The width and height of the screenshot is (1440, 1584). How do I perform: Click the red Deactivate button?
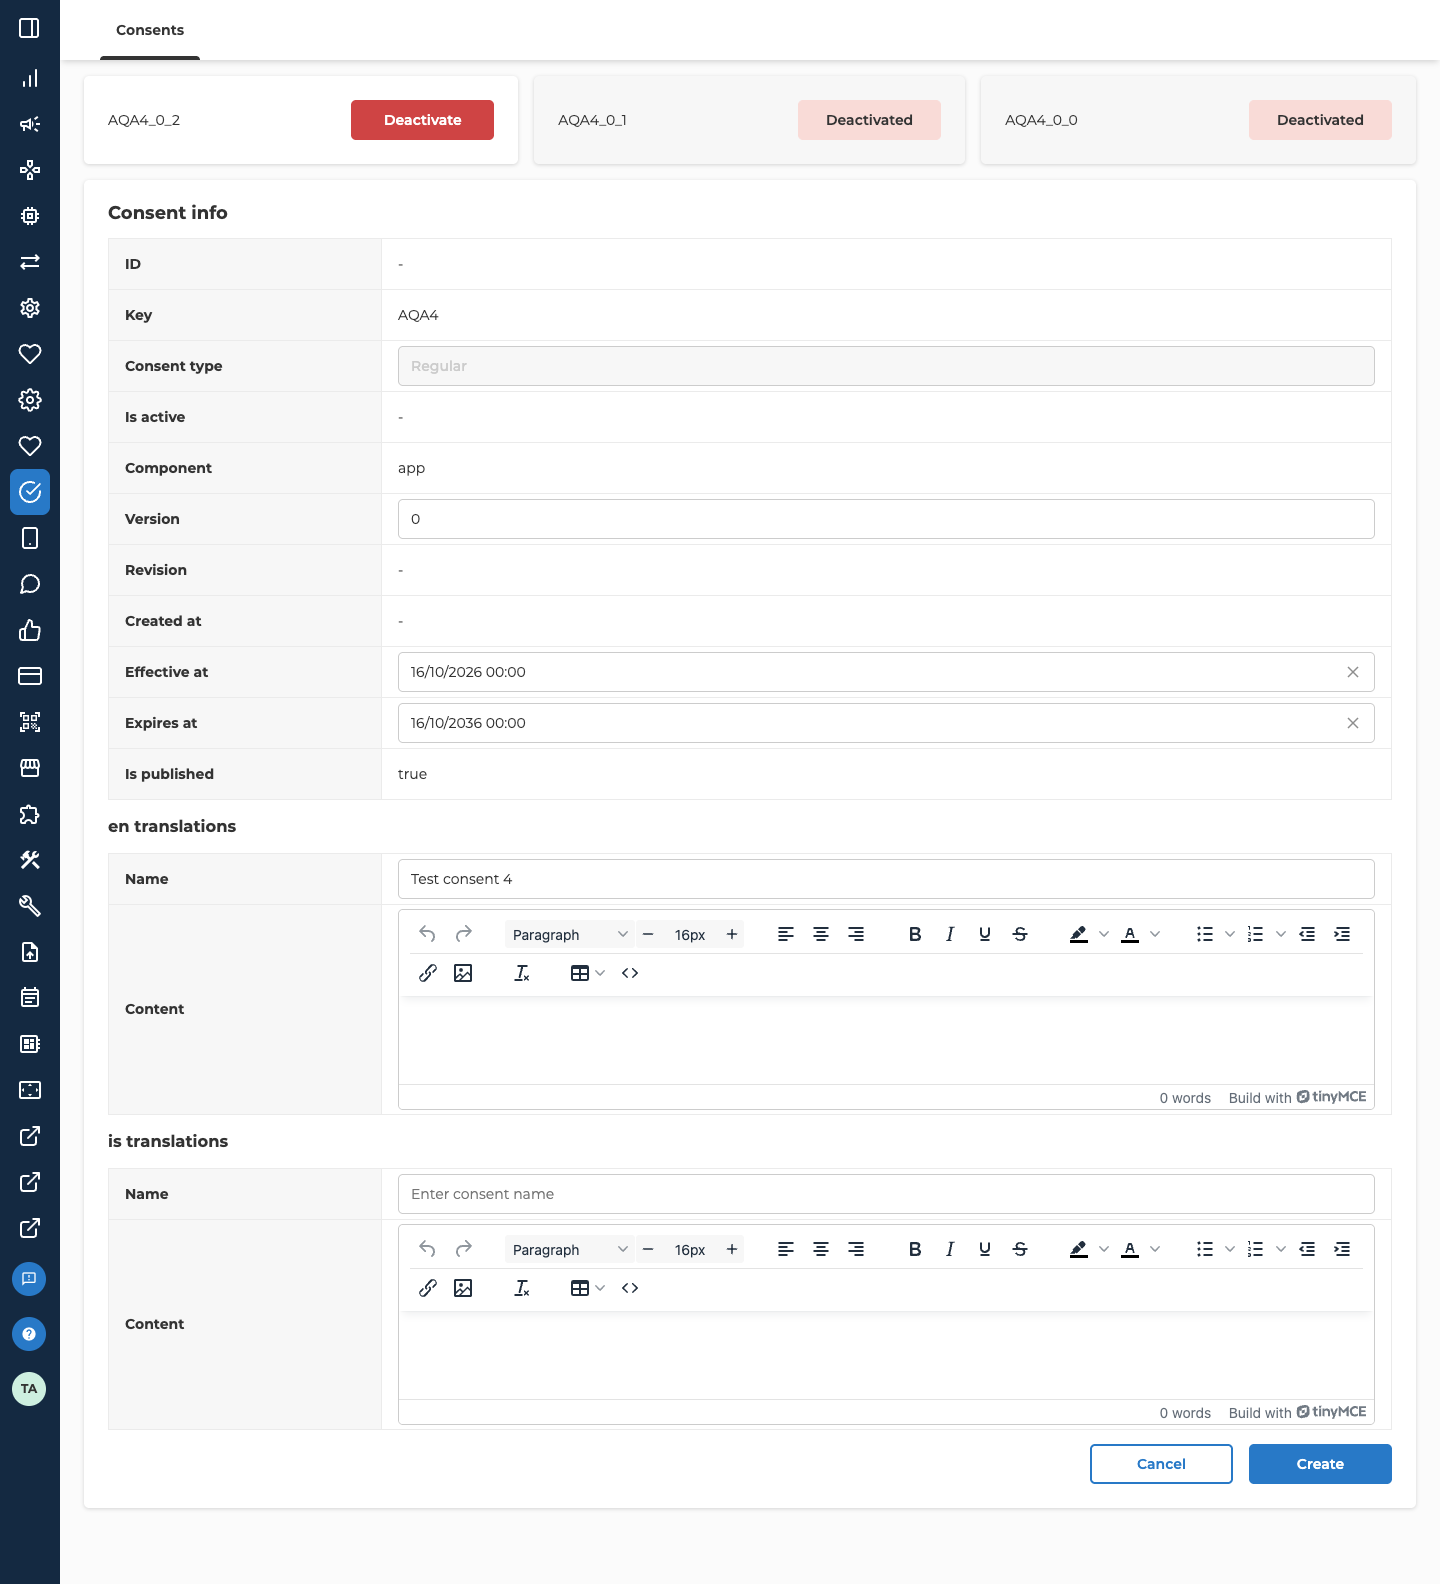tap(422, 120)
